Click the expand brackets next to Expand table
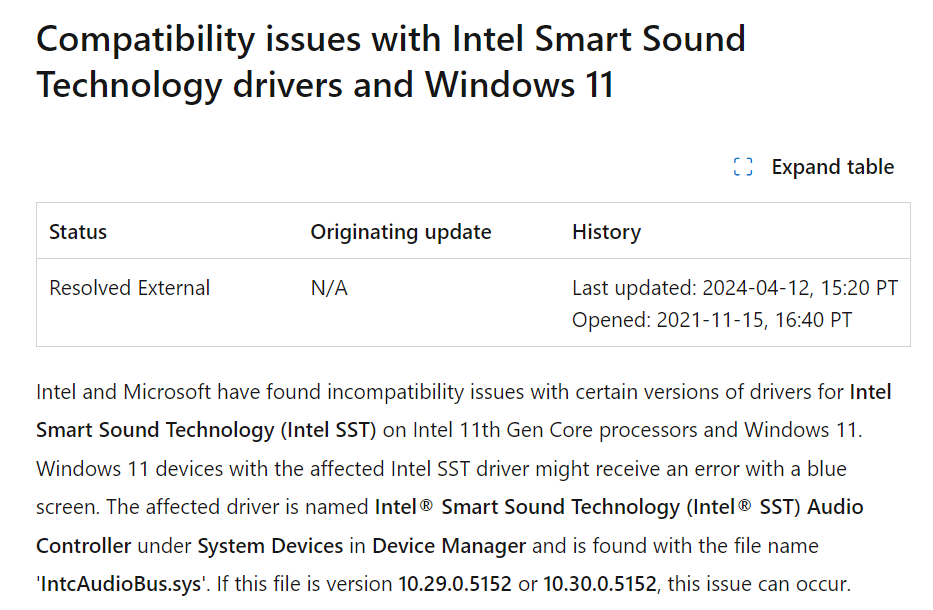 click(x=741, y=167)
